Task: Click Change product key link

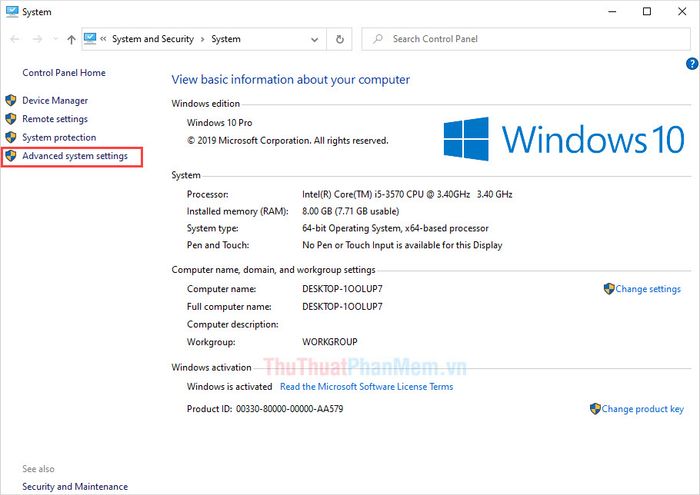Action: (642, 409)
